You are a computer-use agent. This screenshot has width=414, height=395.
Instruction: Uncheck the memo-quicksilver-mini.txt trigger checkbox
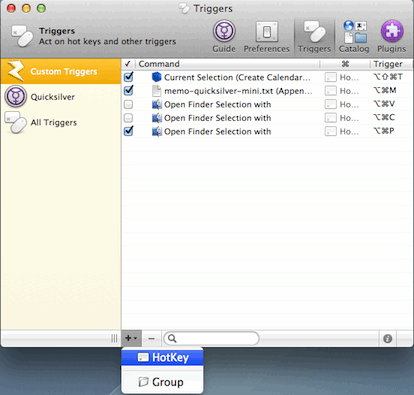pos(128,90)
